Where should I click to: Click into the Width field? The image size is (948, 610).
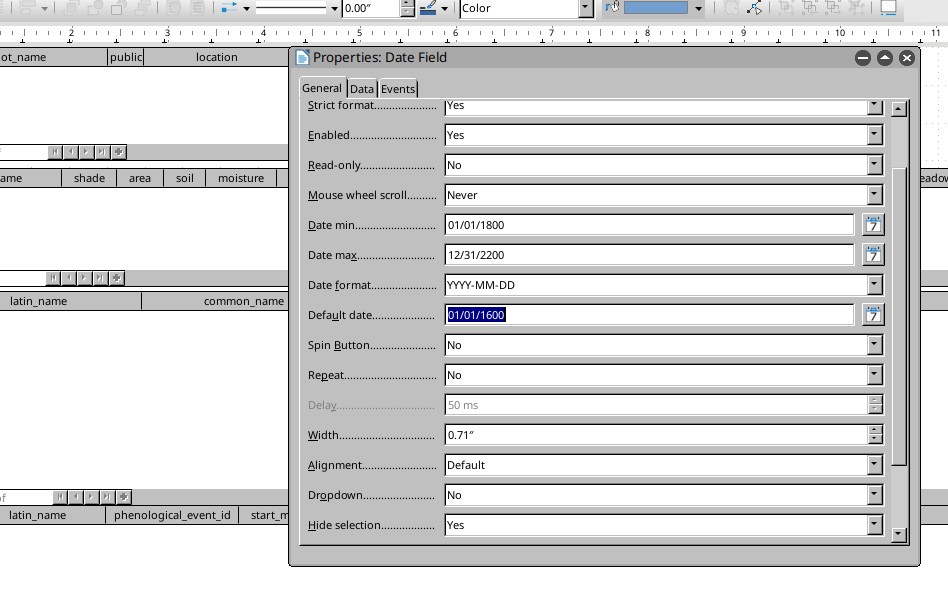coord(657,435)
